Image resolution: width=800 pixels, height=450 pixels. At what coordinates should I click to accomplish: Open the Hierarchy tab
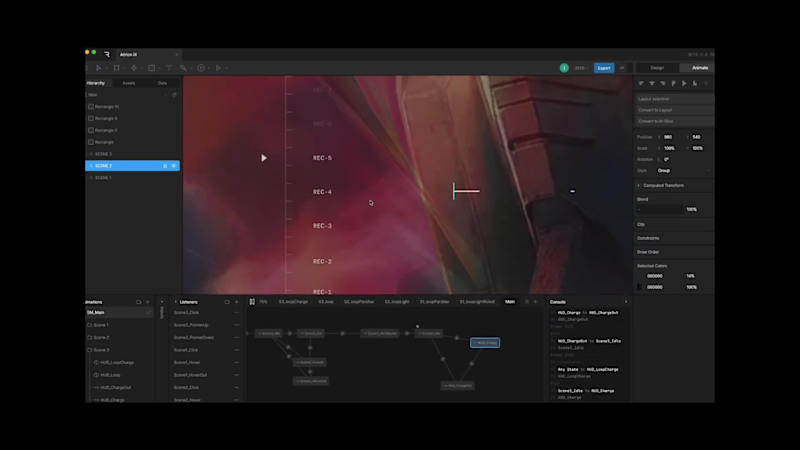tap(95, 83)
